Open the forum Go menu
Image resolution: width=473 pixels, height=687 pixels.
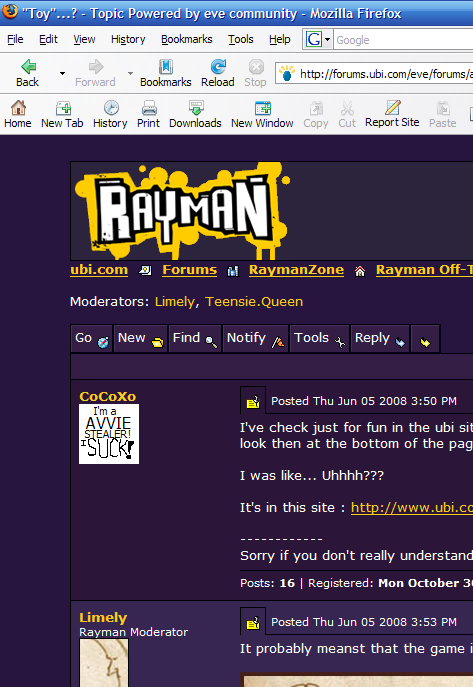(x=92, y=338)
